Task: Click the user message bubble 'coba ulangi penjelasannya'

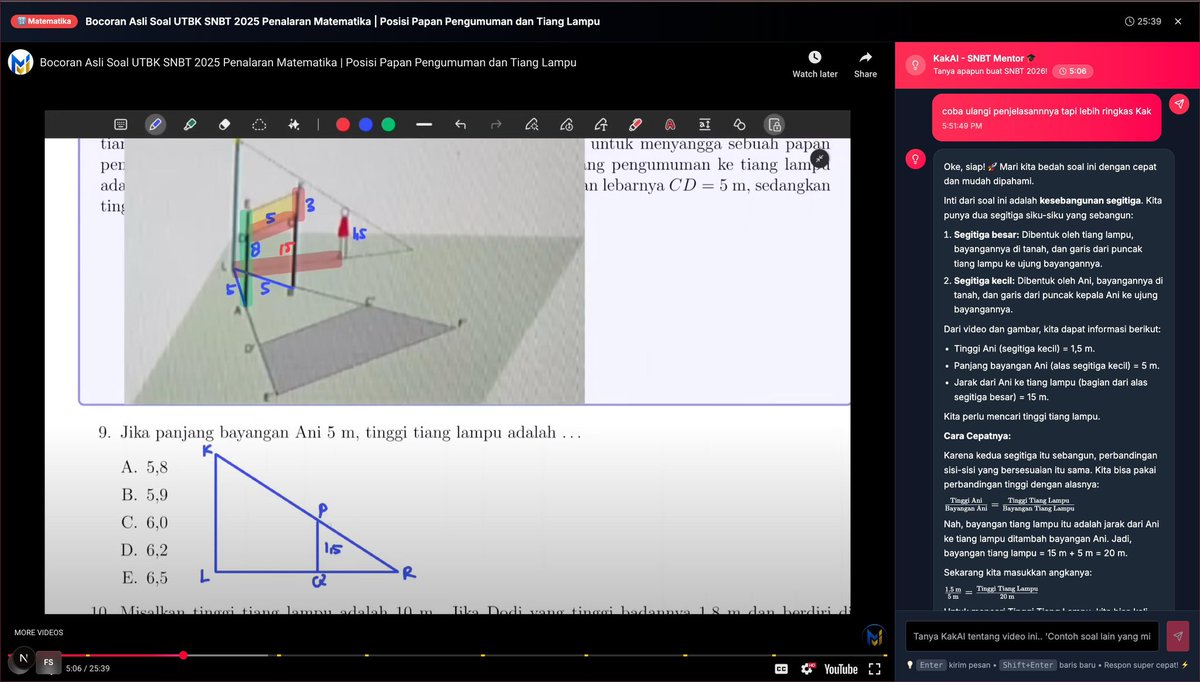Action: pyautogui.click(x=1046, y=117)
